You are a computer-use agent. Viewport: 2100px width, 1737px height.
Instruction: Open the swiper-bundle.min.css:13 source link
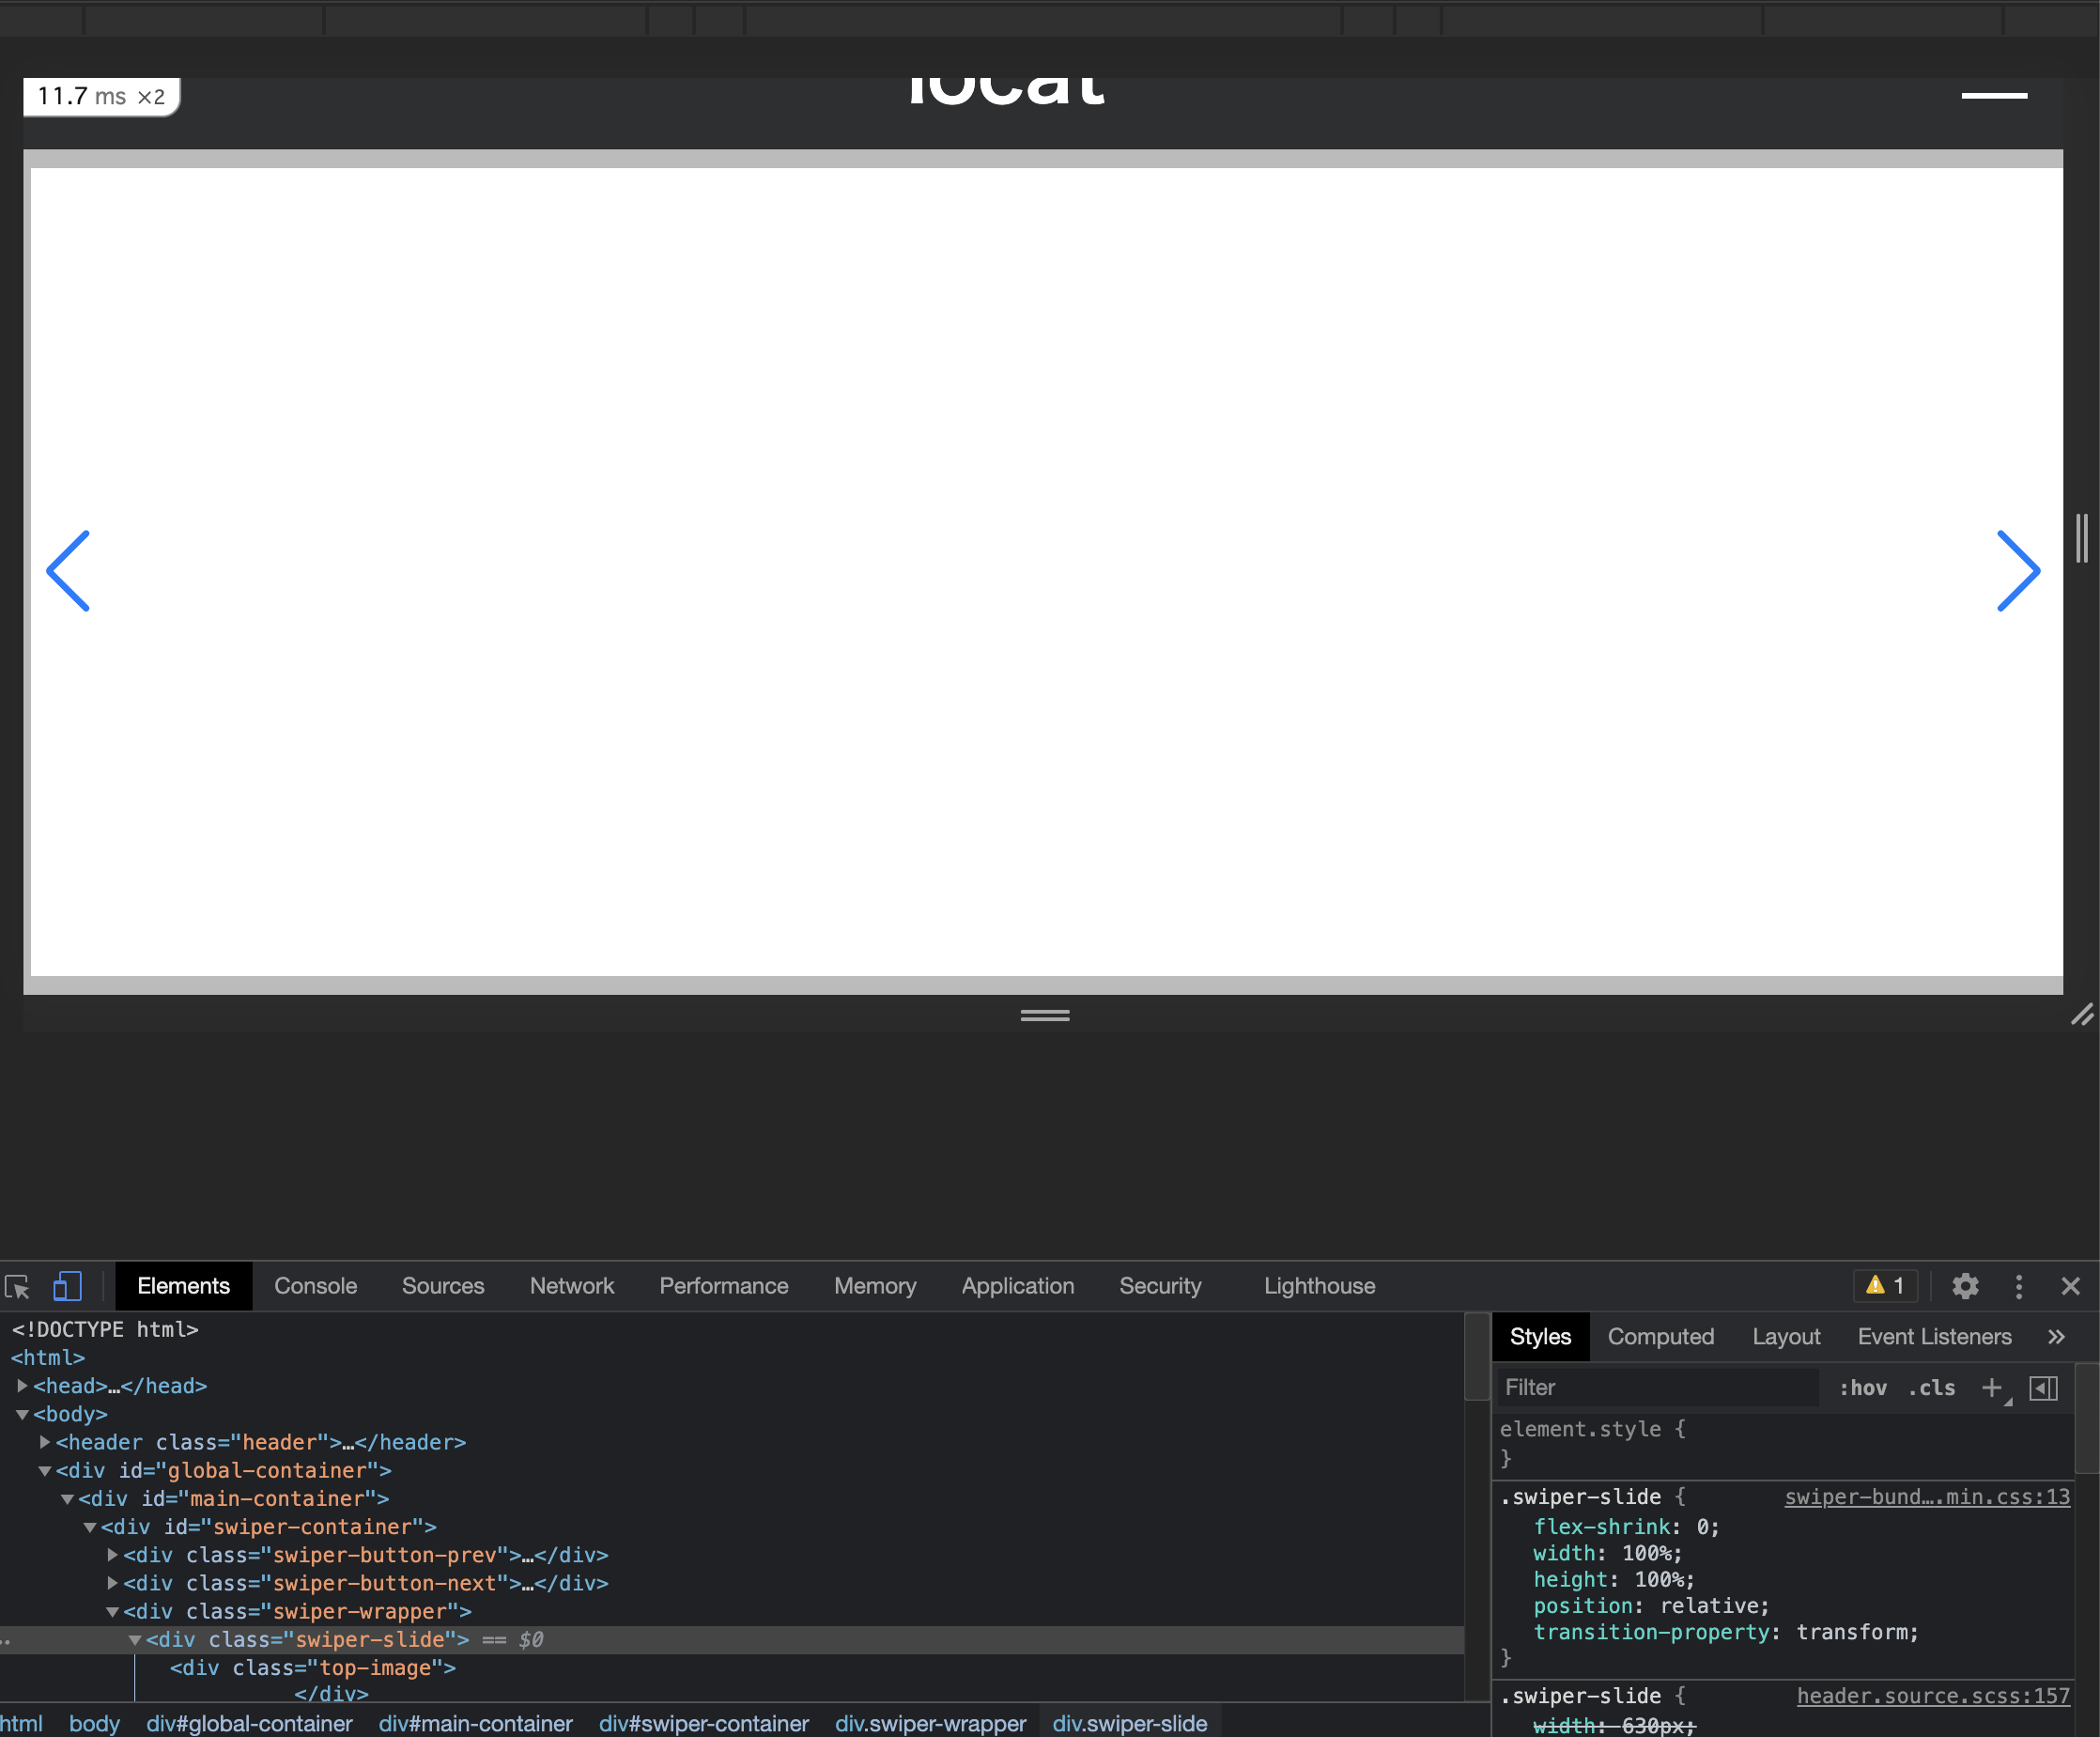[1926, 1497]
